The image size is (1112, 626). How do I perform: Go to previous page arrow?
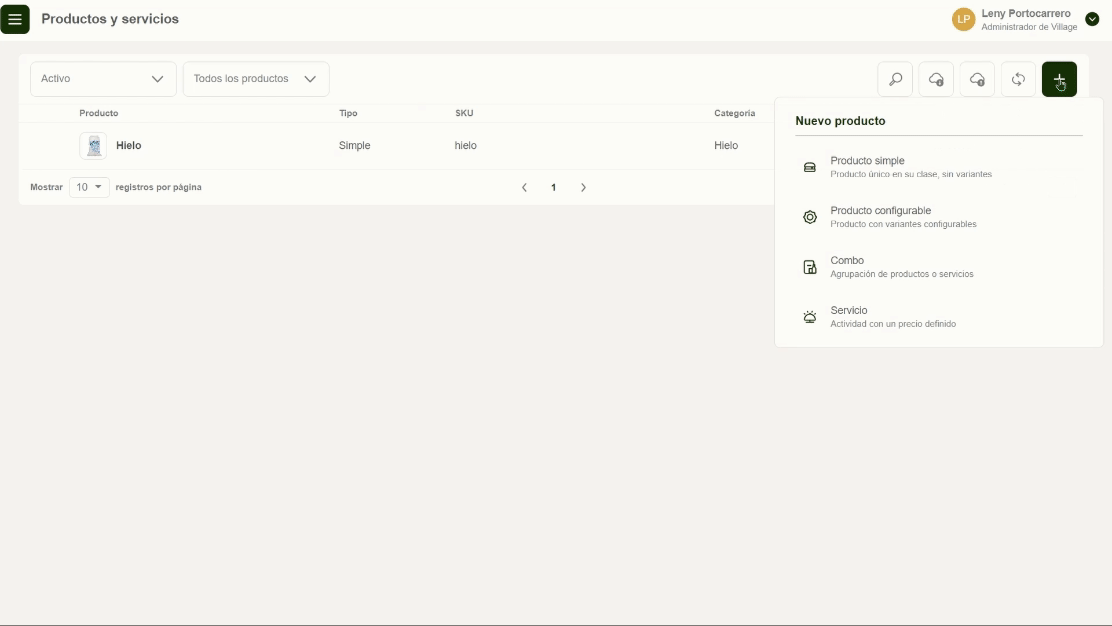pyautogui.click(x=524, y=188)
